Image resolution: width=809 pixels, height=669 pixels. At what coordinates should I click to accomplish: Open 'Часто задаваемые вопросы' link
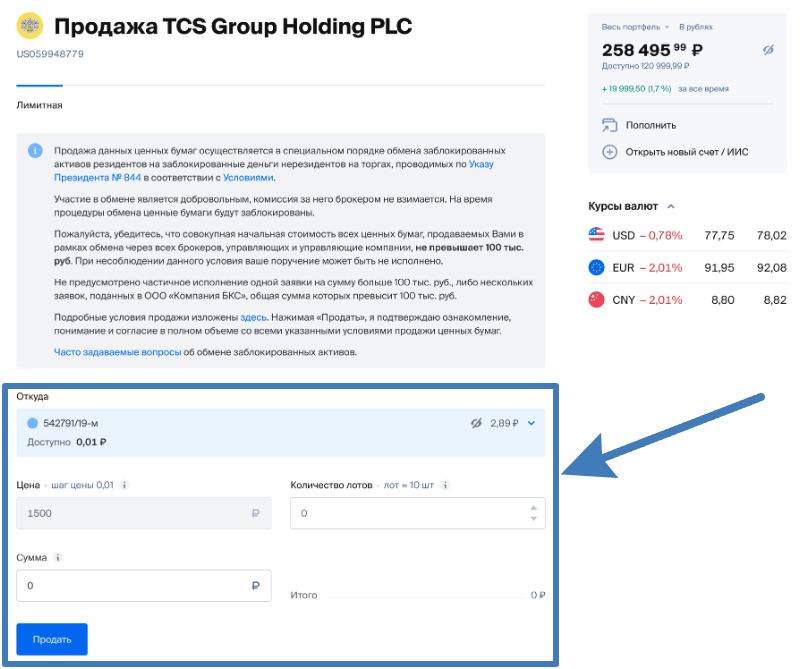(x=117, y=352)
